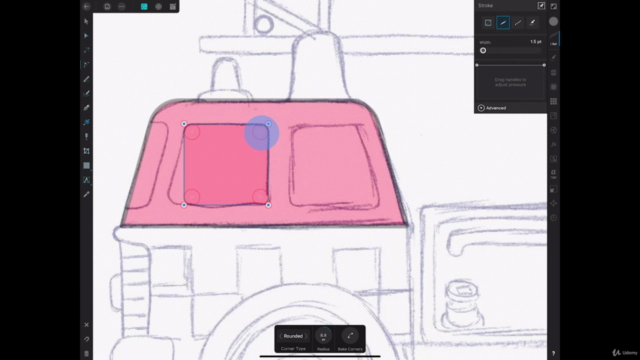Select the right pressure curve handle
640x360 pixels.
pos(544,65)
